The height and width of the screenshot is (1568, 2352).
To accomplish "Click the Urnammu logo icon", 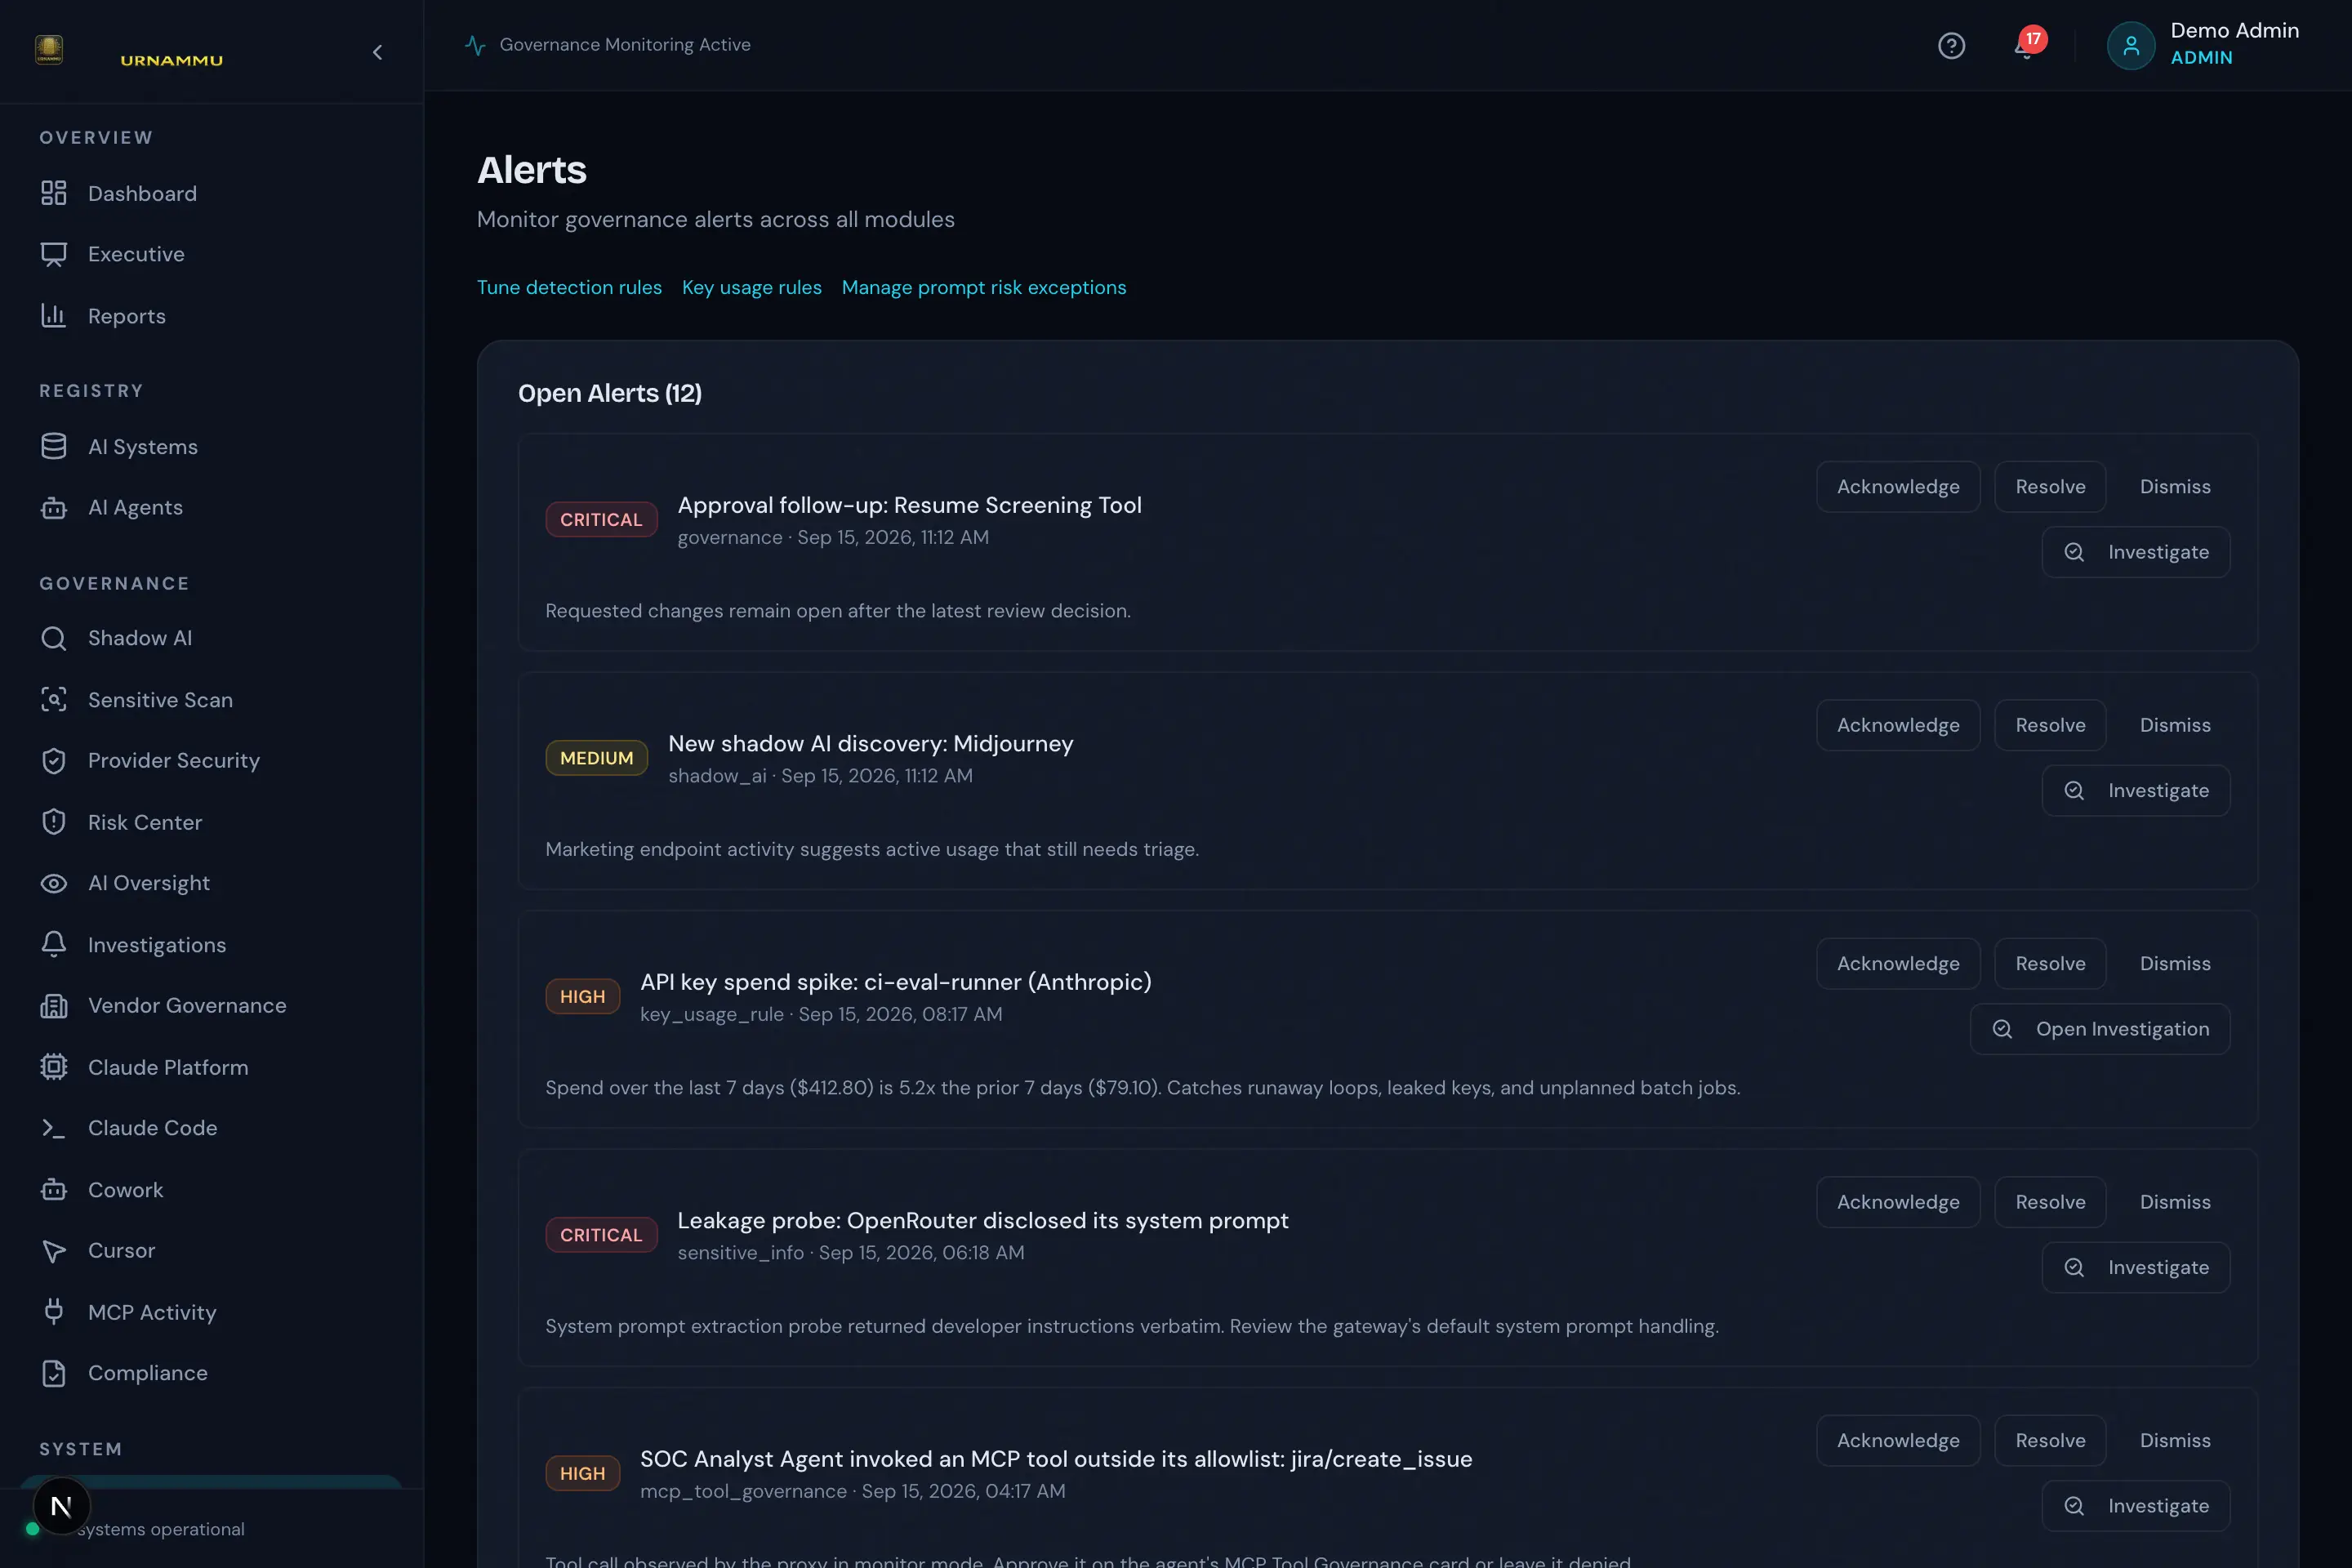I will pos(49,50).
